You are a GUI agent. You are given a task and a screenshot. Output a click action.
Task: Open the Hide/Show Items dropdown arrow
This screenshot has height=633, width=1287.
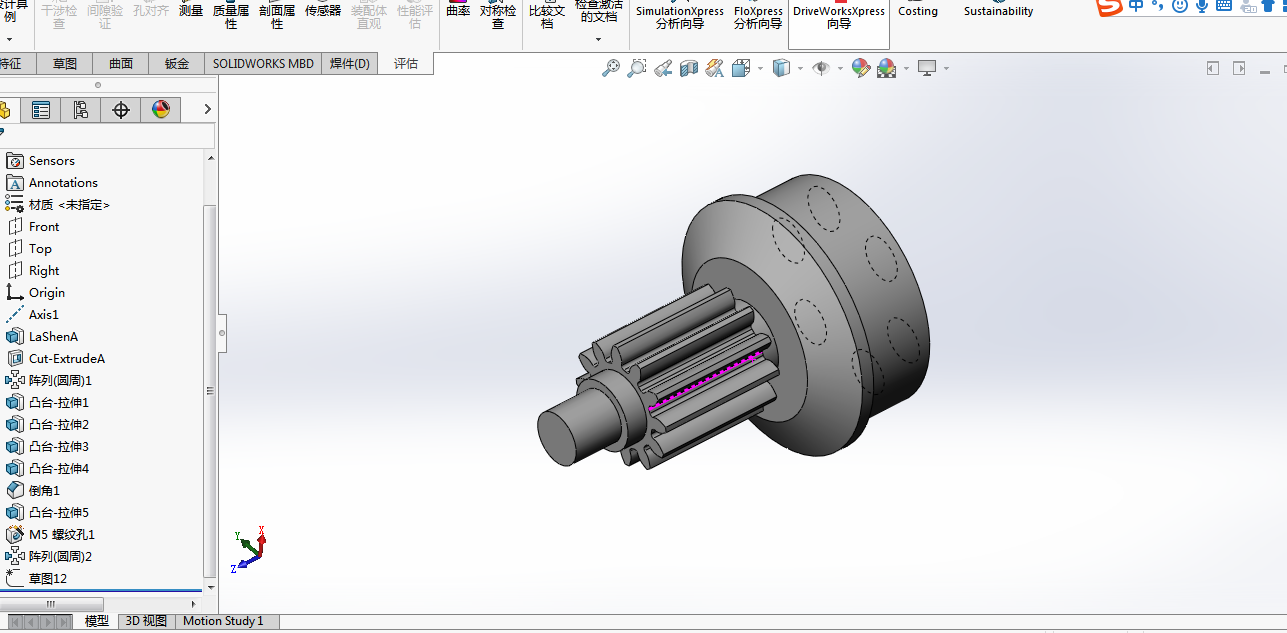click(840, 69)
